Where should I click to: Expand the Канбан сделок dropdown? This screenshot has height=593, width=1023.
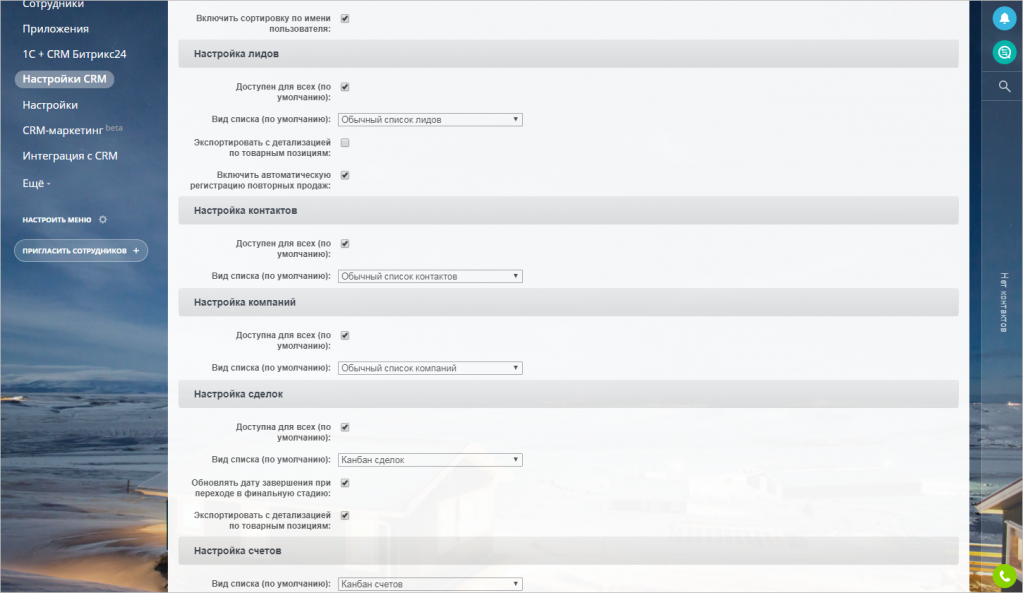430,460
